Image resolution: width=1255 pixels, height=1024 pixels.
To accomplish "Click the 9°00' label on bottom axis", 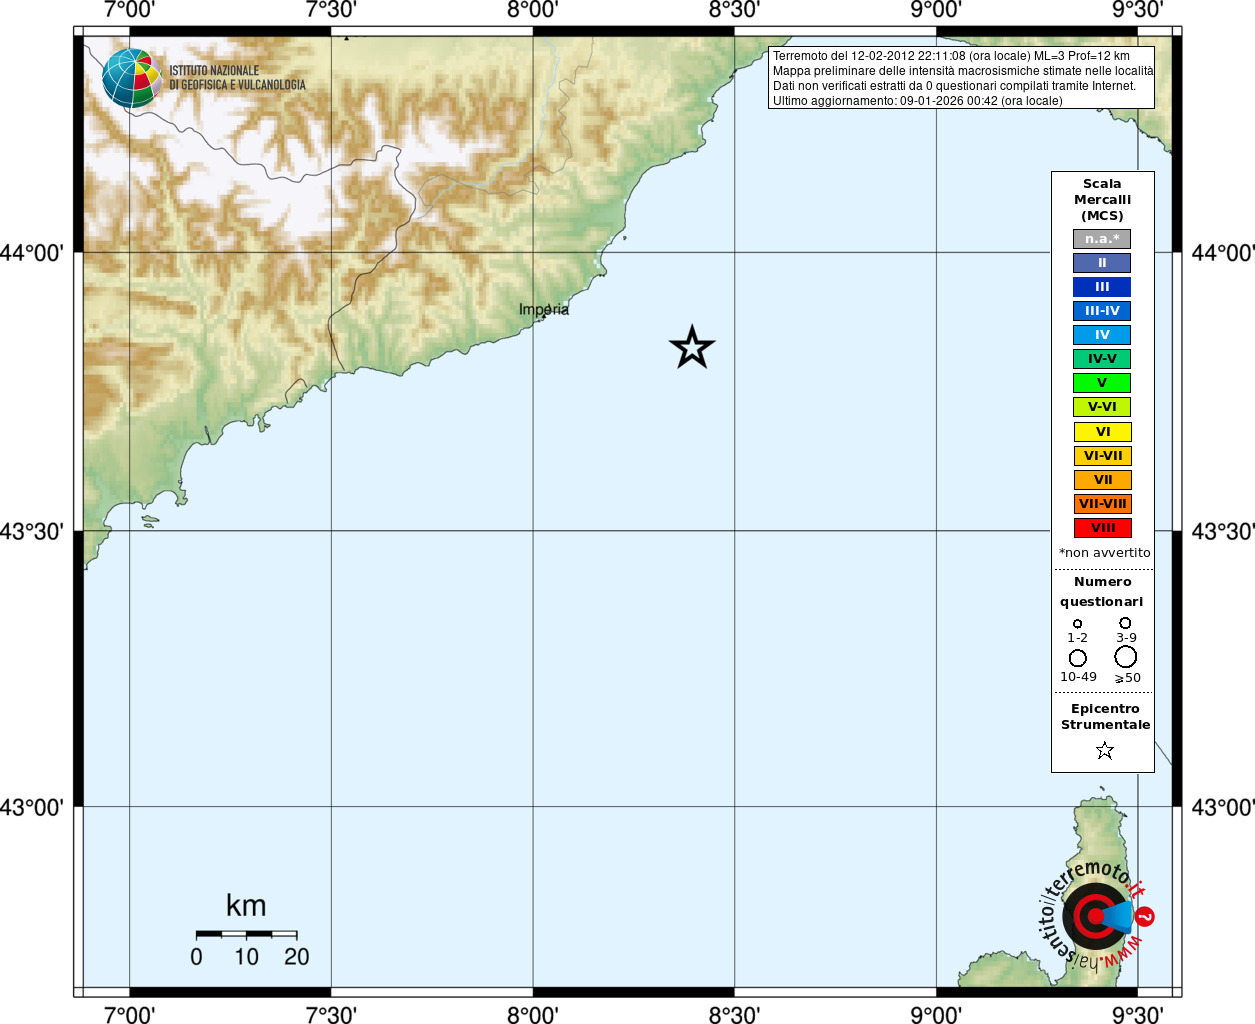I will coord(936,1014).
